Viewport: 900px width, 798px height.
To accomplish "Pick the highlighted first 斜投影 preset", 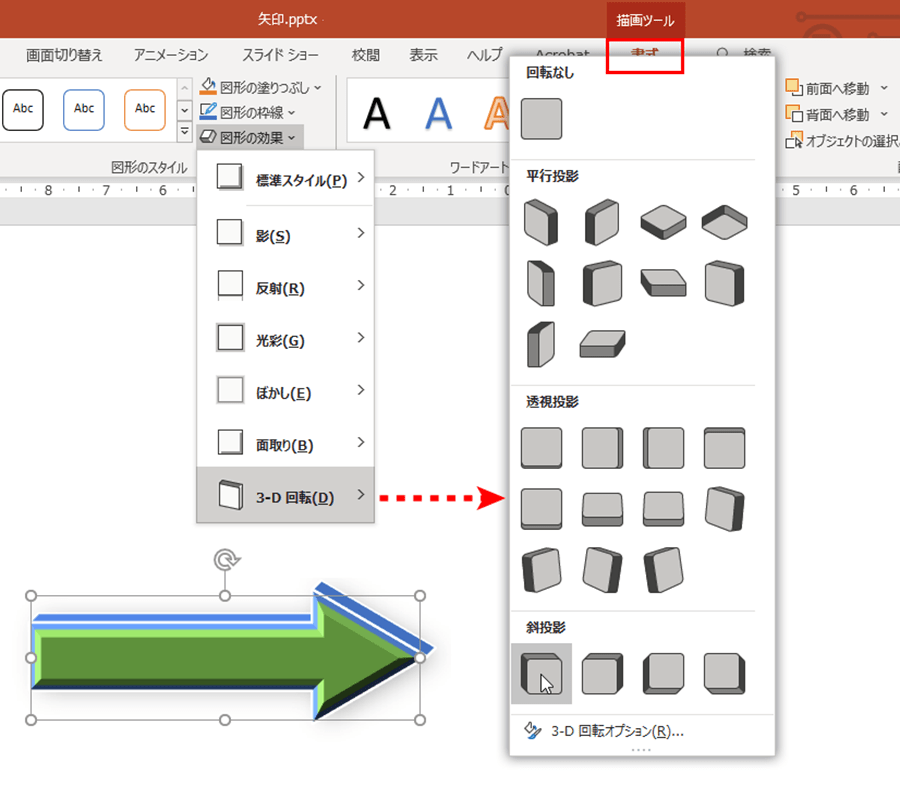I will click(541, 673).
